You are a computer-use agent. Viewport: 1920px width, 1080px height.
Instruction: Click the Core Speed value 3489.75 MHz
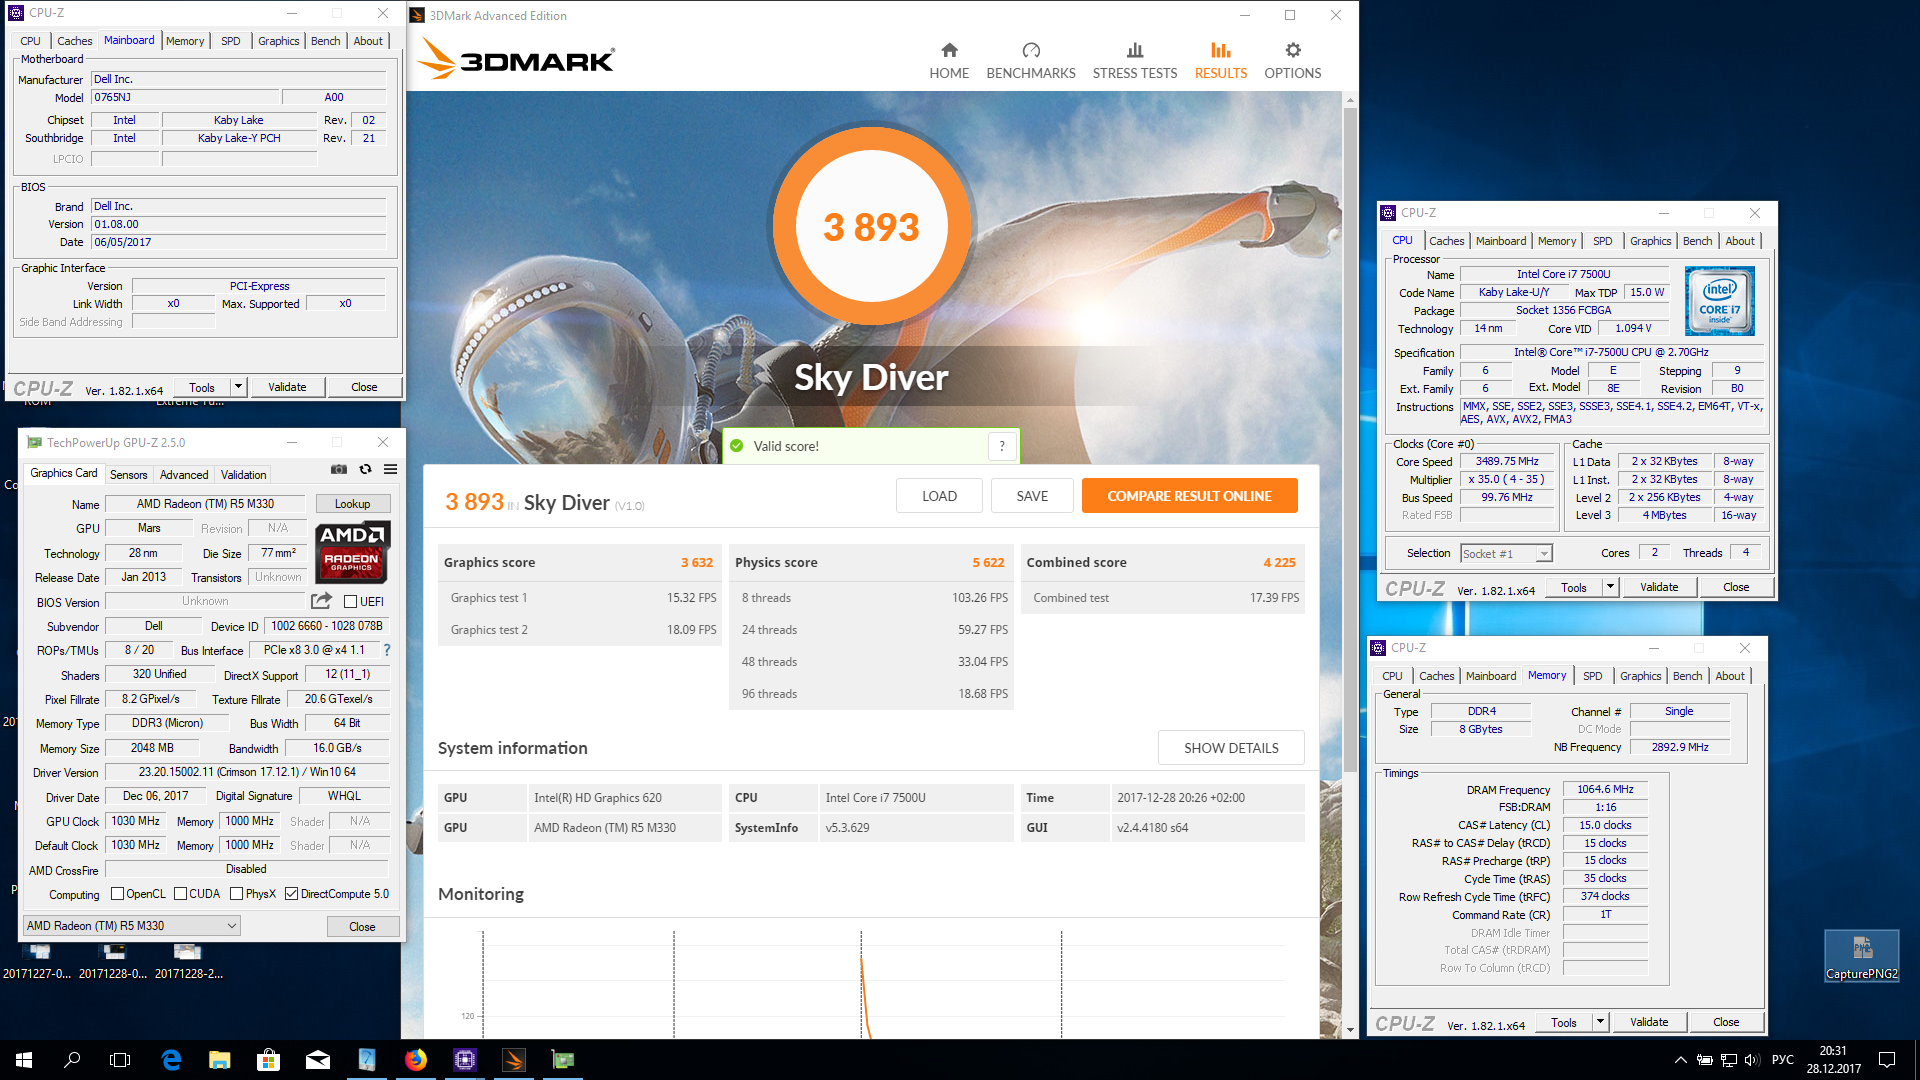1507,461
